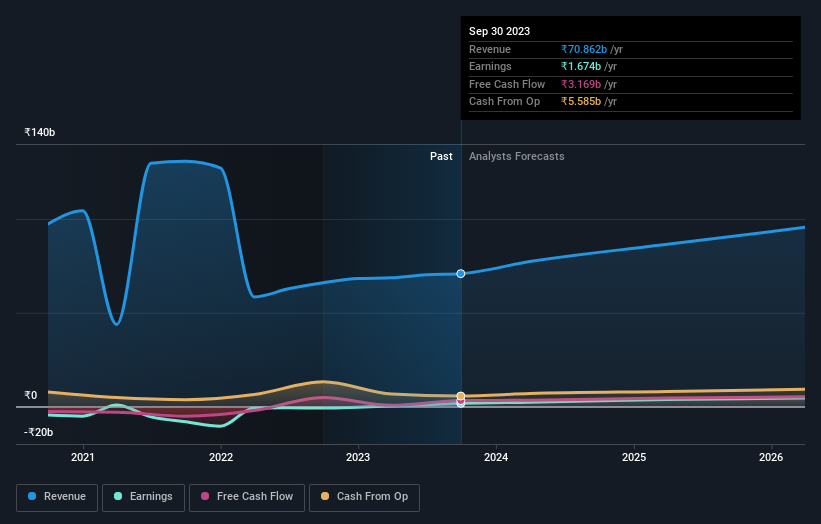Image resolution: width=821 pixels, height=524 pixels.
Task: Click 'Cash From Op' row label in tooltip
Action: pos(504,102)
